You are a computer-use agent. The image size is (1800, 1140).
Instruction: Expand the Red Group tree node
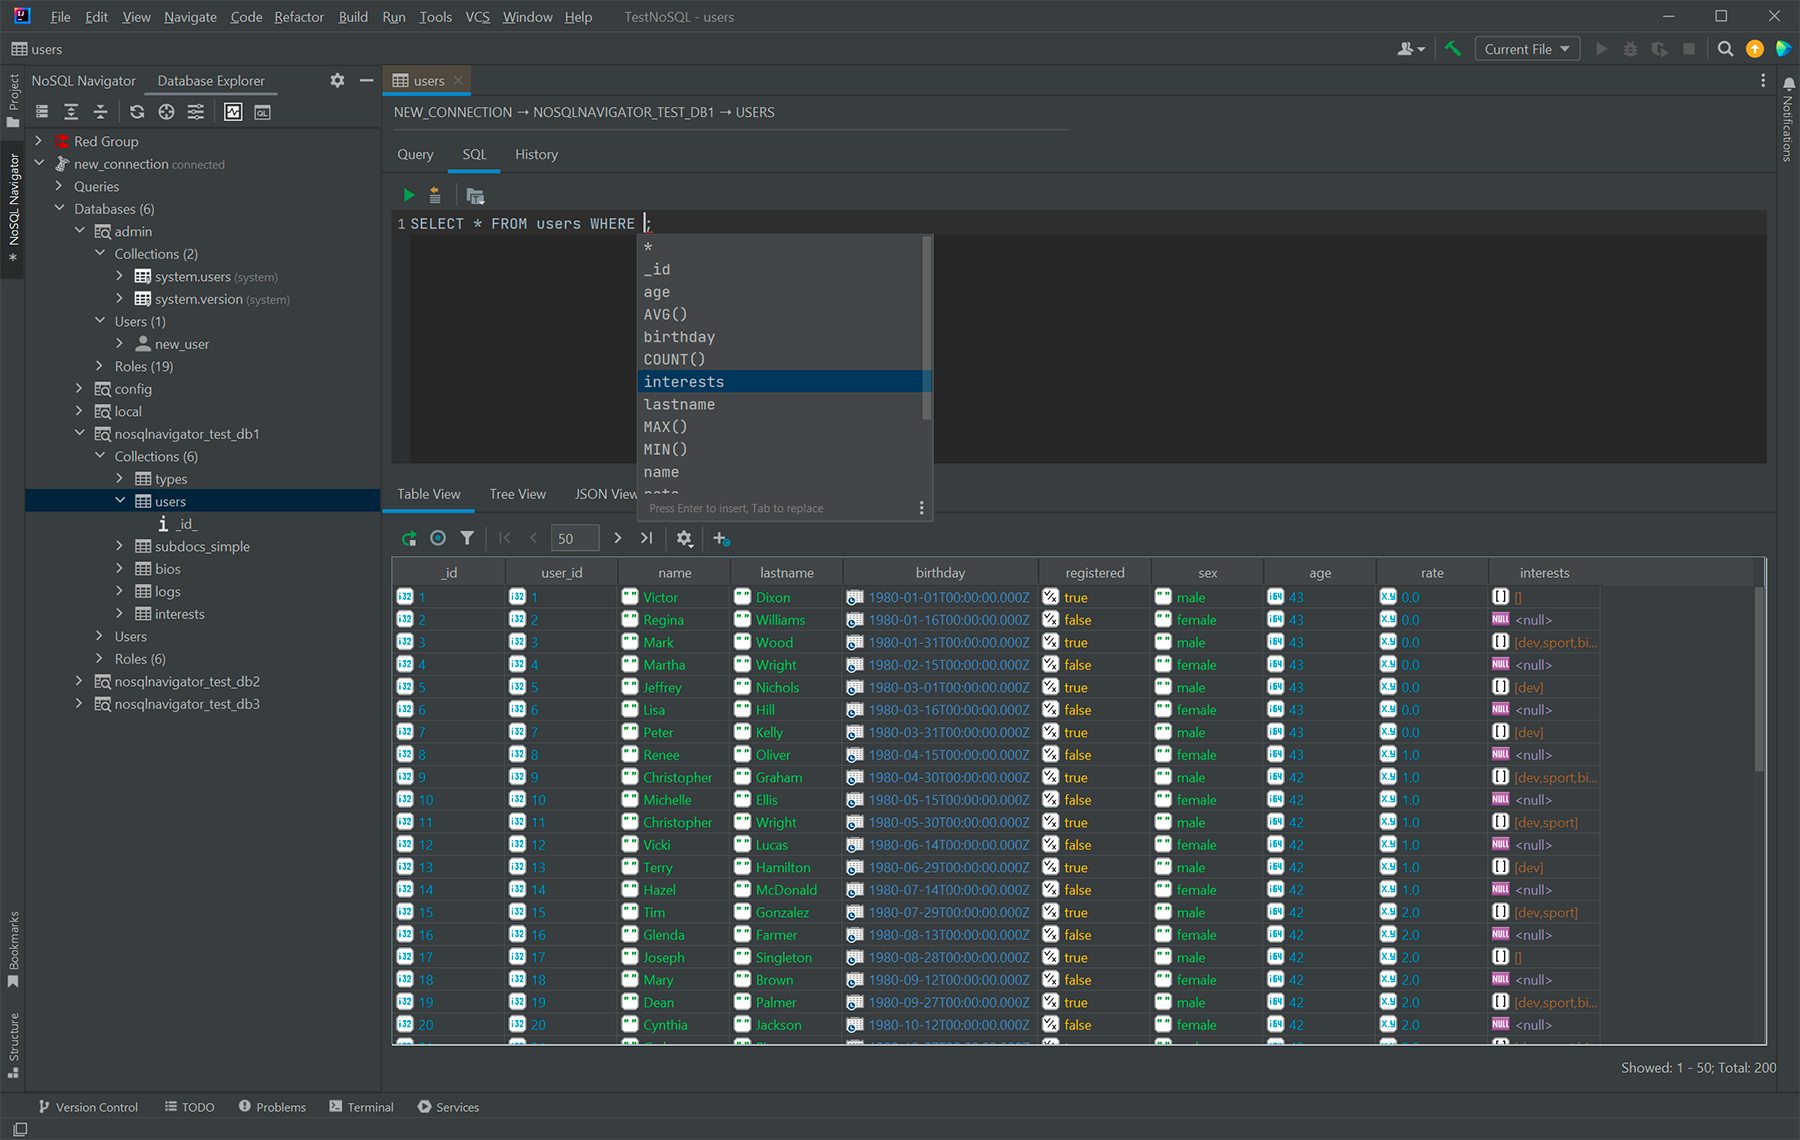39,141
